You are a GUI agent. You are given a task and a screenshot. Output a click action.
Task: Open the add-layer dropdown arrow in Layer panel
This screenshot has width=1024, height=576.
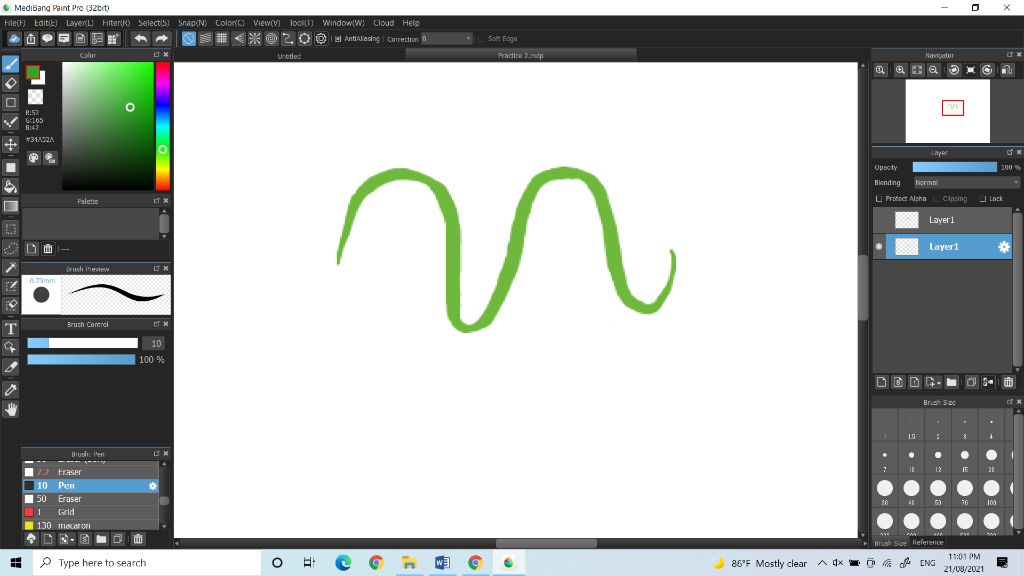point(938,383)
